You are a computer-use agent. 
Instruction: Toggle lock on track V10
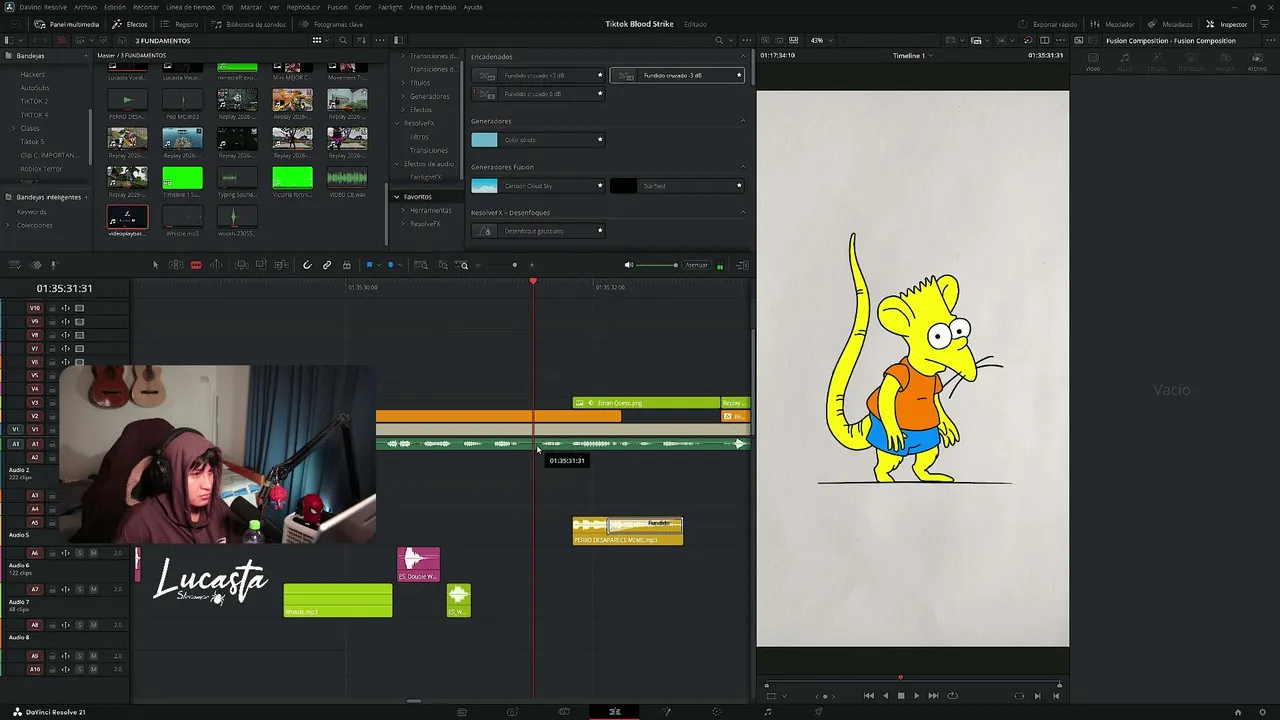[x=52, y=308]
